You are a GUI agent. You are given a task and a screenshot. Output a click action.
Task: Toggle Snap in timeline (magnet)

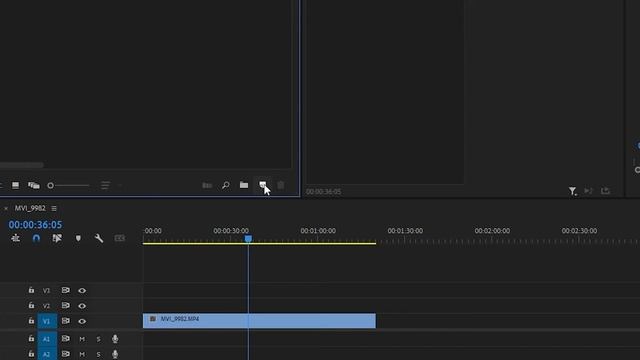pyautogui.click(x=36, y=238)
